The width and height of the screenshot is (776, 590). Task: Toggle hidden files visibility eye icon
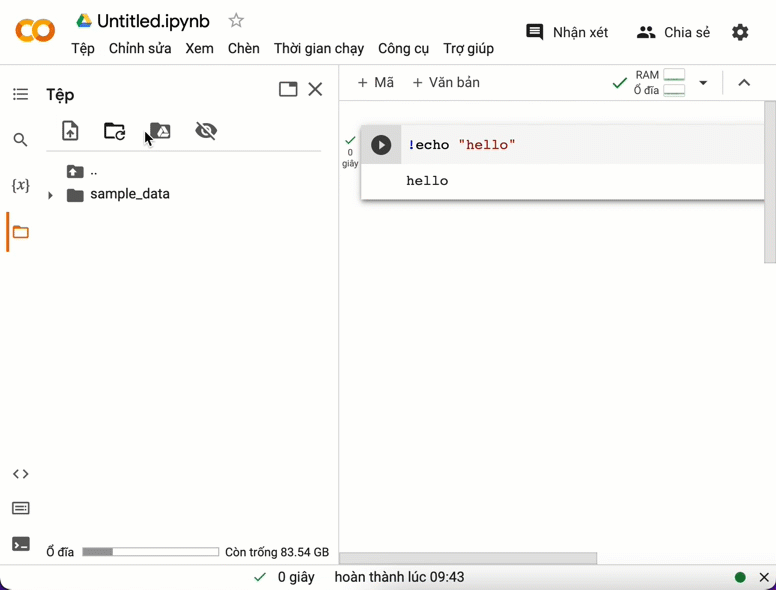coord(206,131)
